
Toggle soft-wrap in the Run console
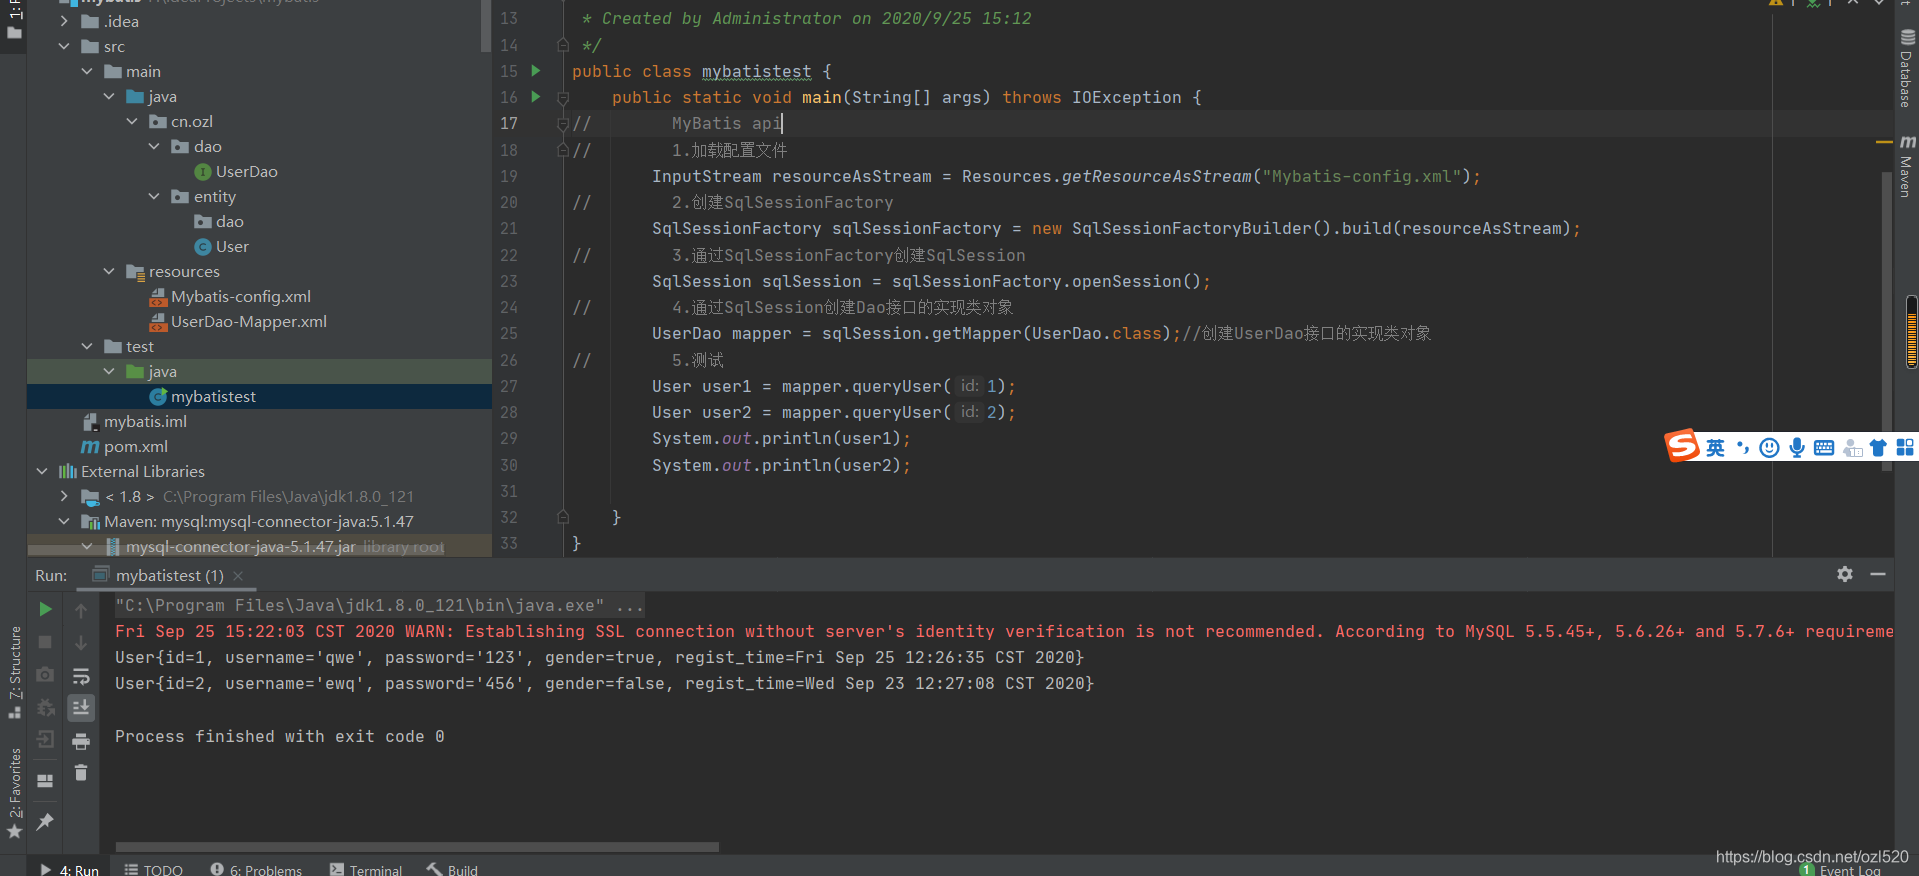coord(81,676)
